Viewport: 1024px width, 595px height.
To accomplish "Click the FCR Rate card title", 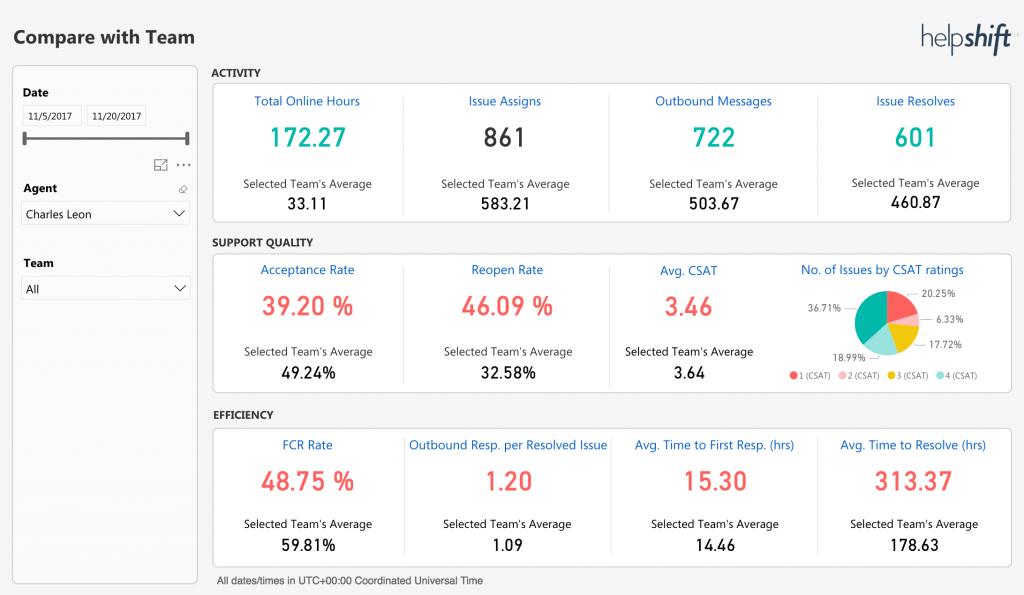I will click(307, 445).
